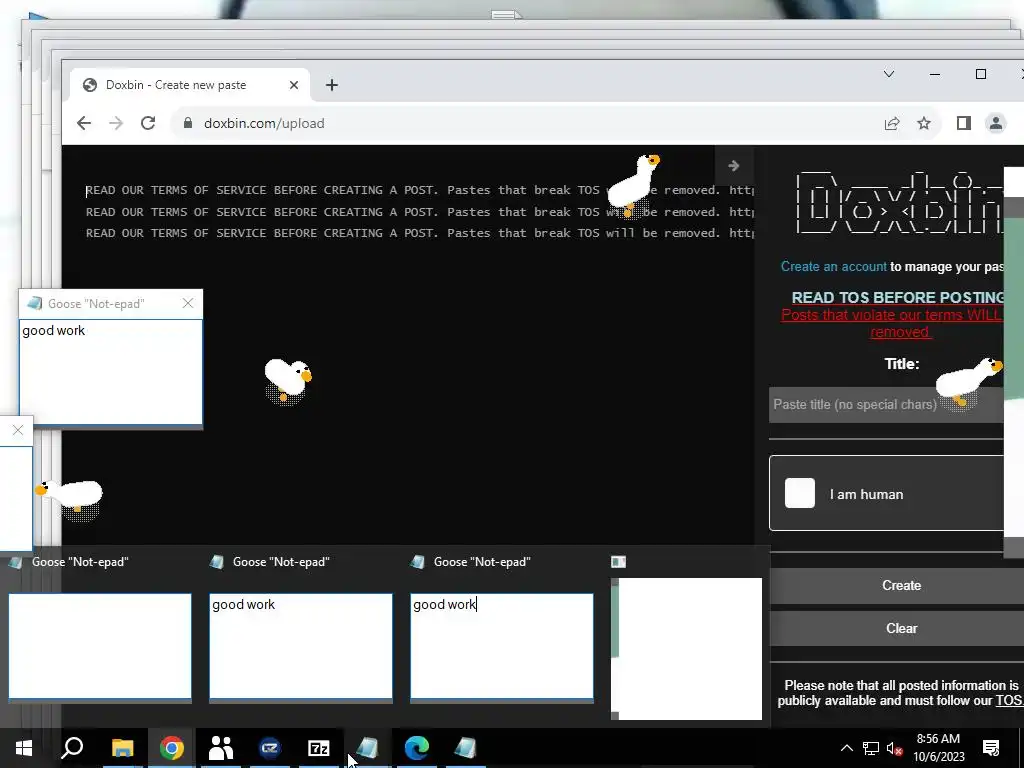The height and width of the screenshot is (768, 1024).
Task: Click the Paste title input field
Action: click(886, 404)
